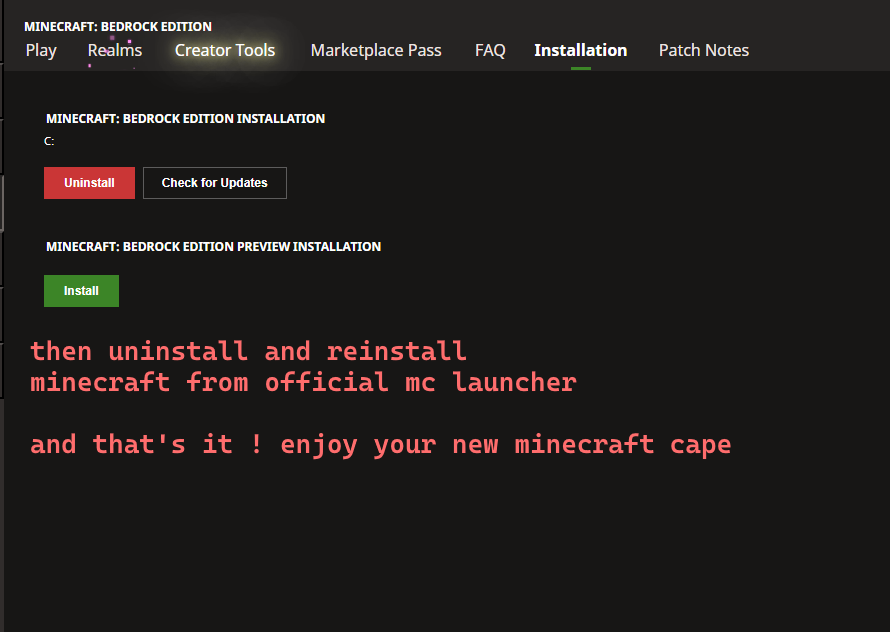Viewport: 890px width, 632px height.
Task: Click the 'MINECRAFT: BEDROCK EDITION' title text
Action: coord(118,27)
